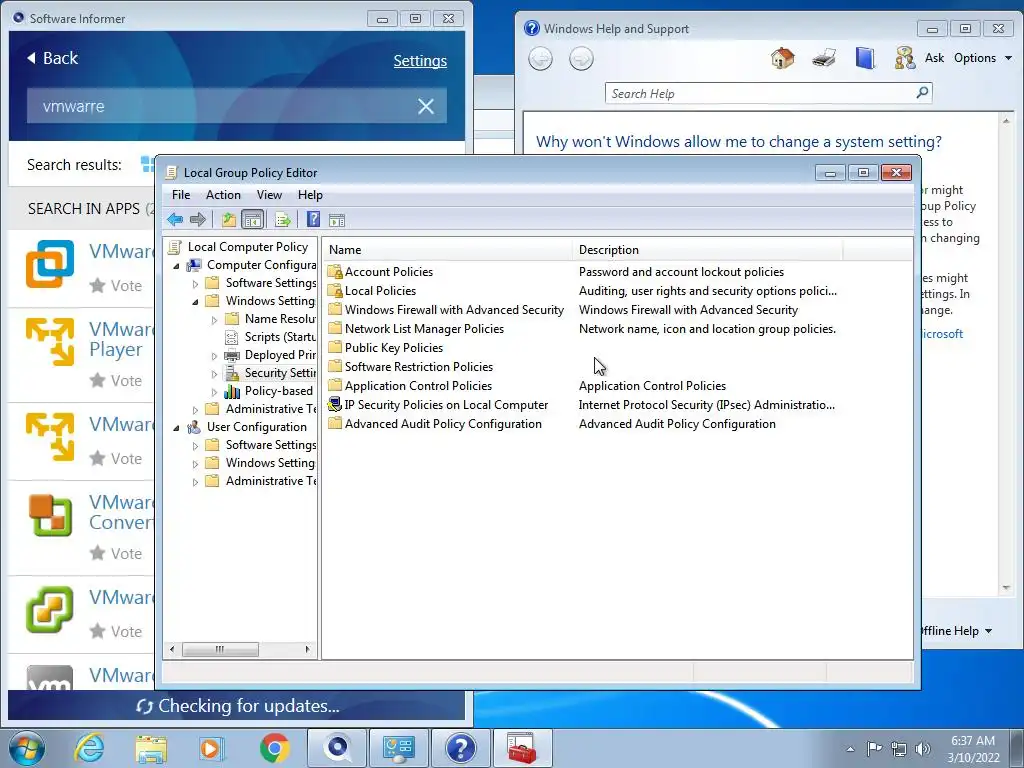Toggle the Show/Hide Console Tree toolbar icon

pyautogui.click(x=252, y=219)
